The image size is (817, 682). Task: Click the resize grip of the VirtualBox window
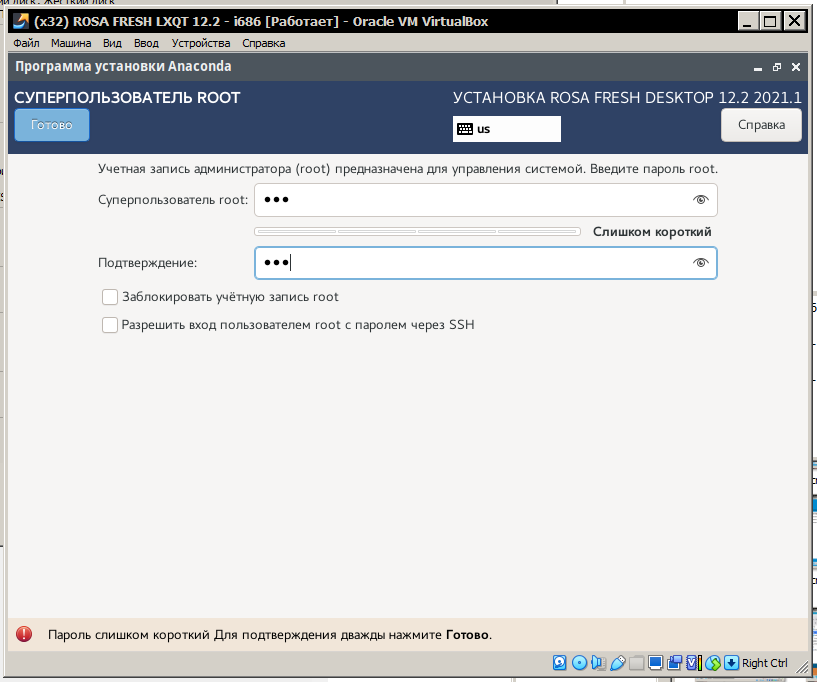click(801, 666)
